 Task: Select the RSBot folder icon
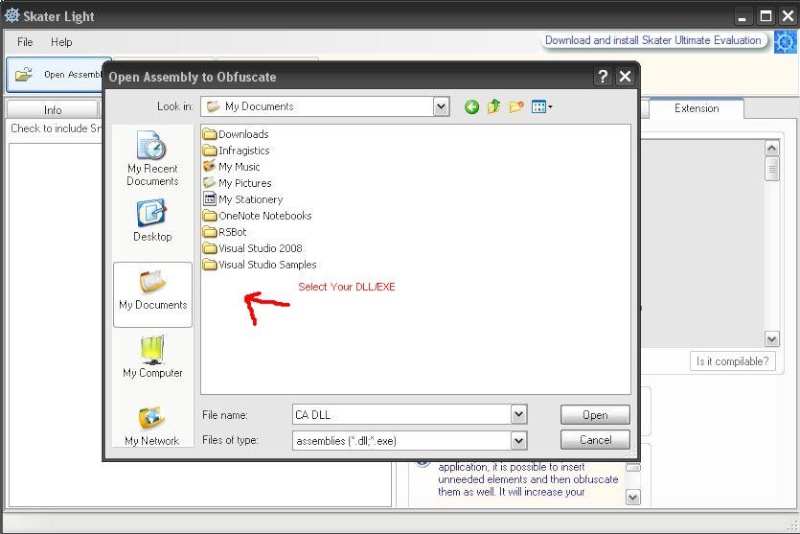pos(210,232)
